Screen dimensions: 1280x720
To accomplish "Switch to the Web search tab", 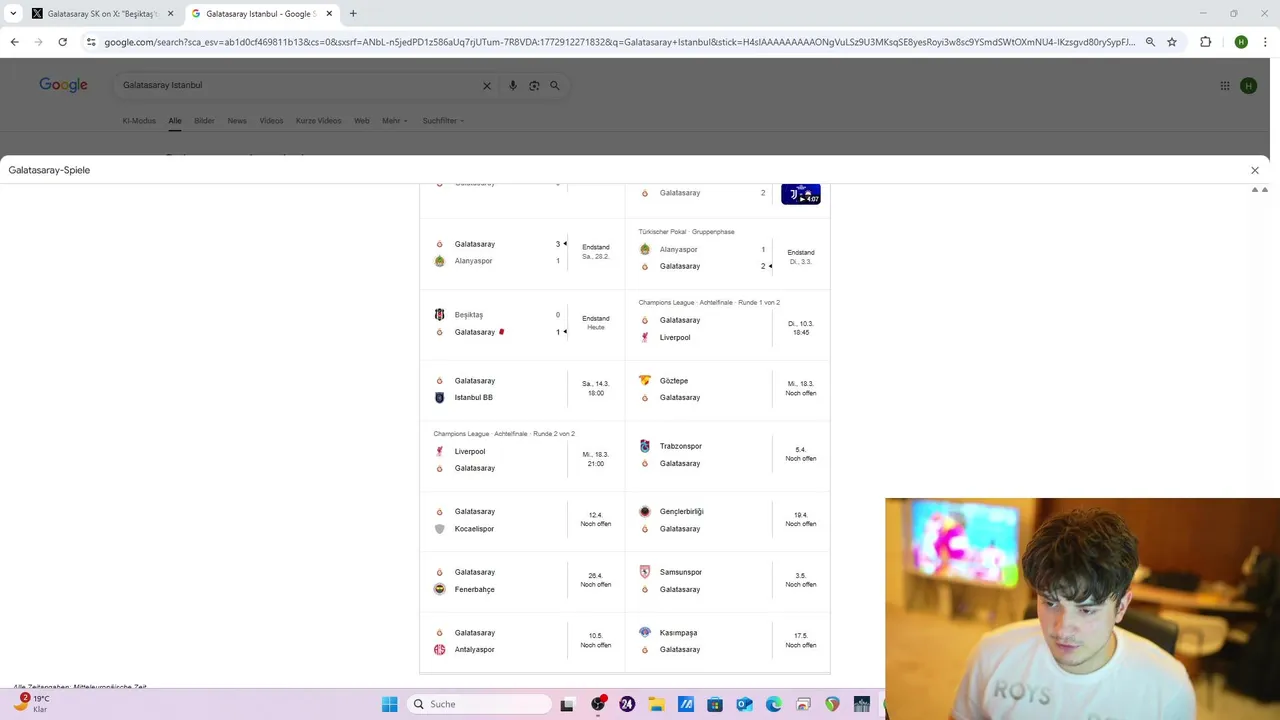I will coord(362,121).
